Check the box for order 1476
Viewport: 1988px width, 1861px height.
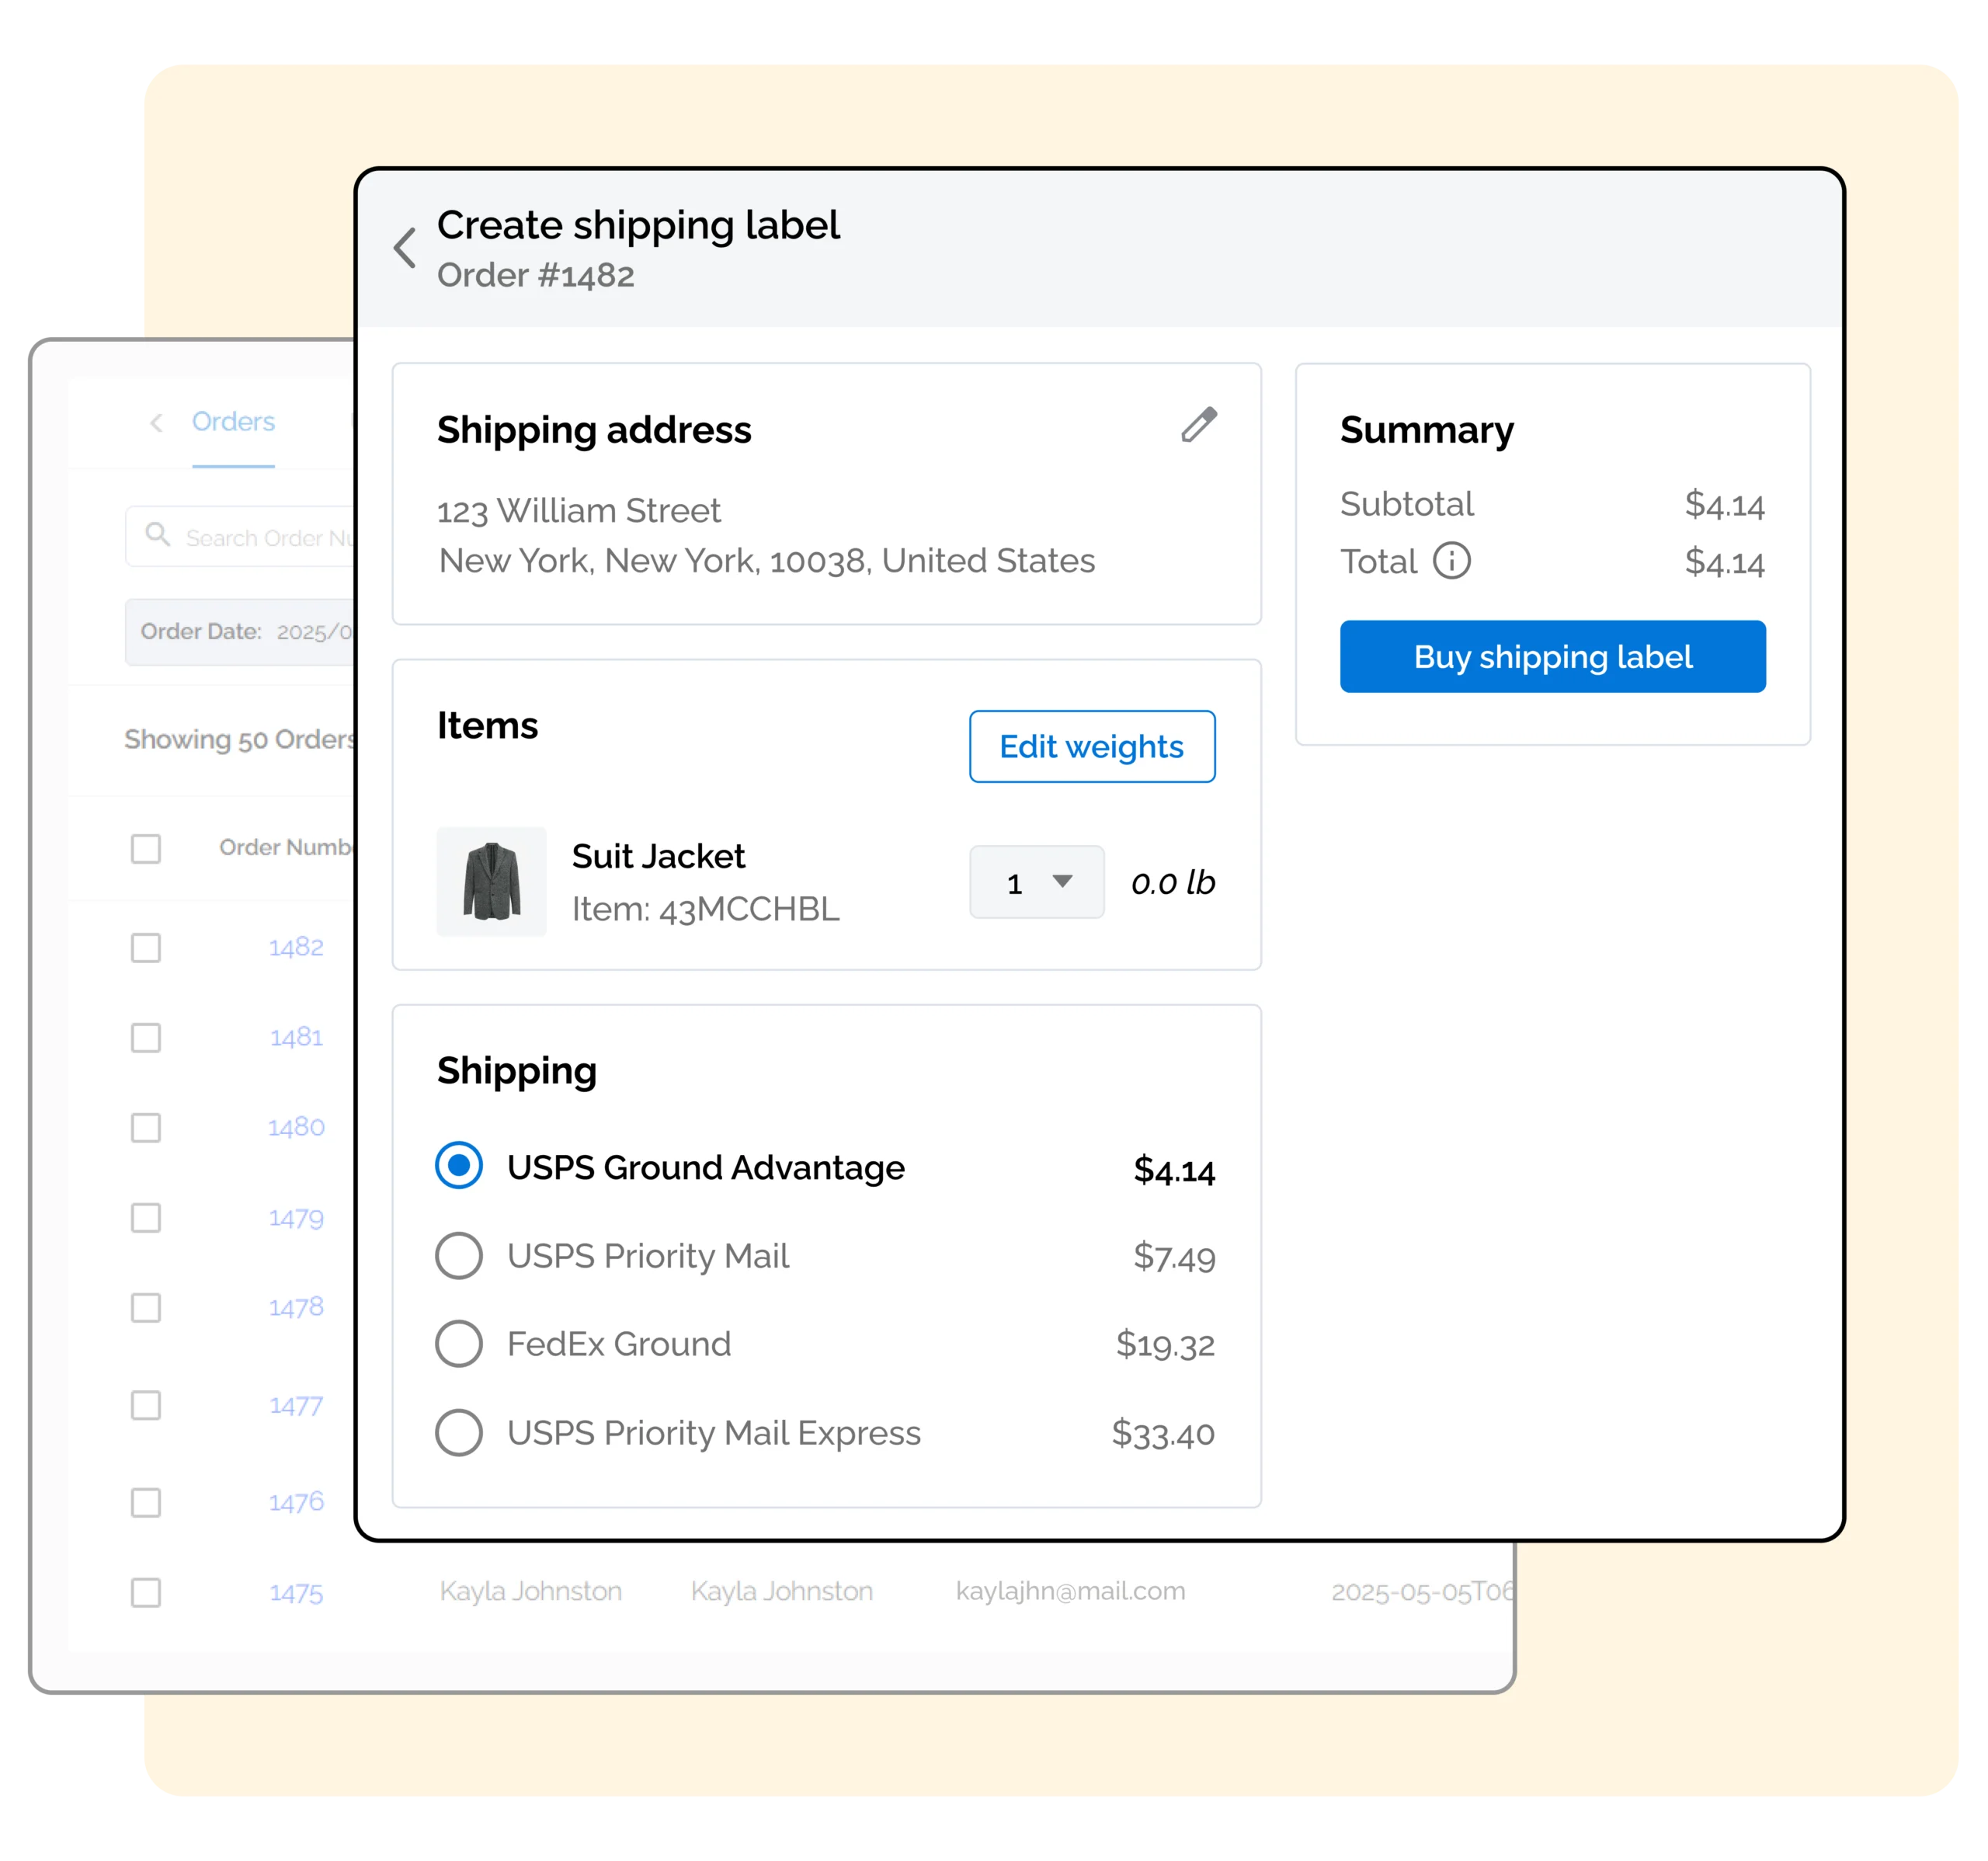click(x=146, y=1502)
